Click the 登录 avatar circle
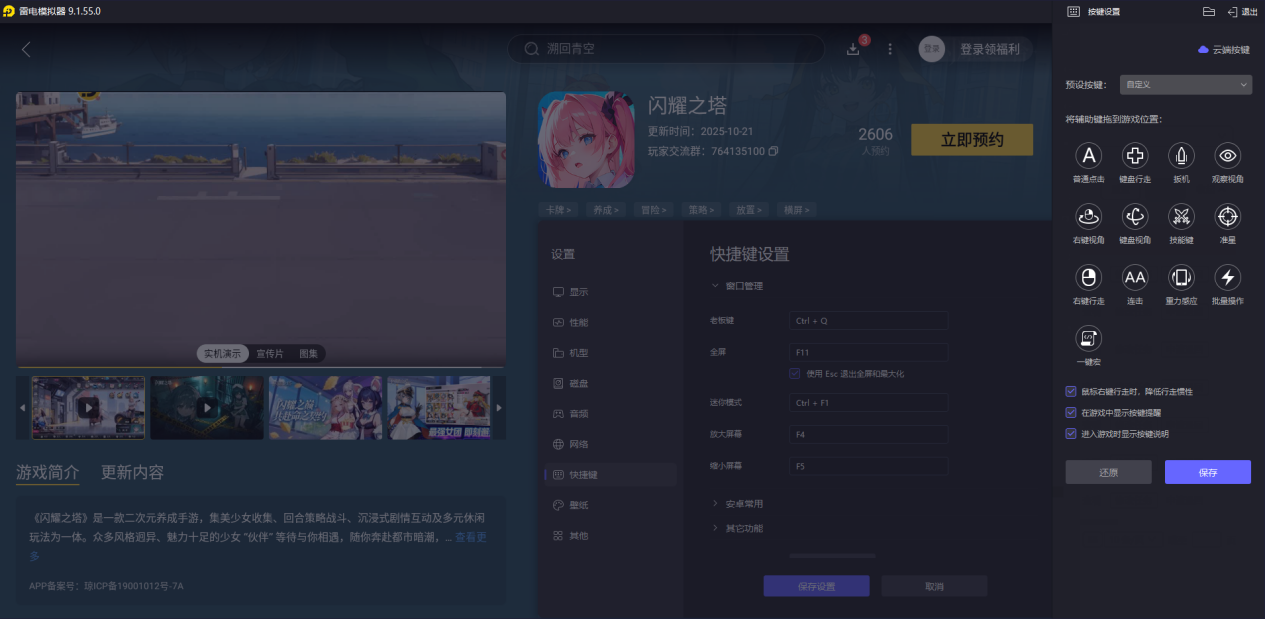1265x619 pixels. pyautogui.click(x=932, y=49)
